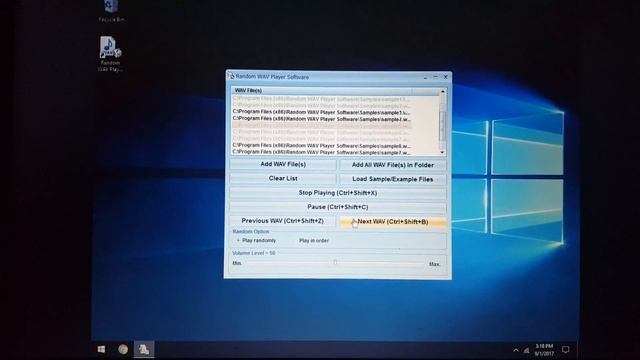The width and height of the screenshot is (640, 360).
Task: Minimize the Random WAV Player window
Action: (425, 77)
